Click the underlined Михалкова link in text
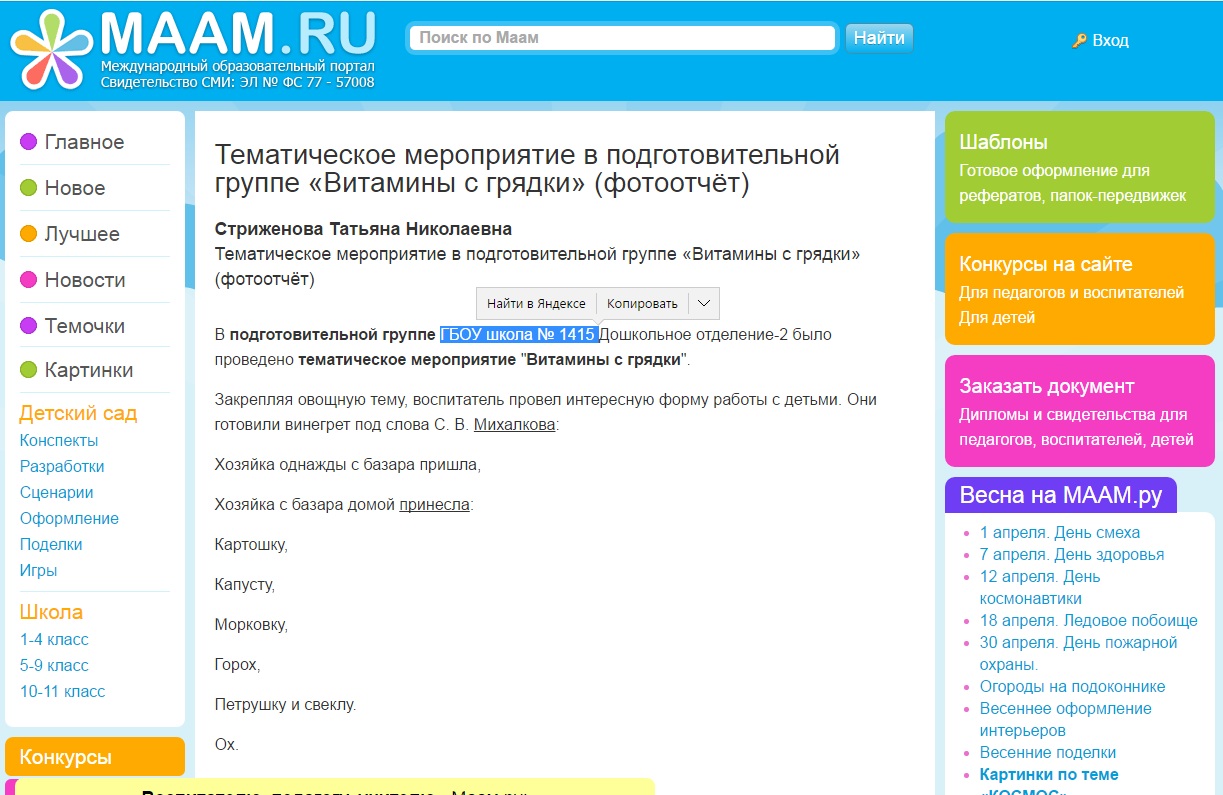 click(x=514, y=424)
